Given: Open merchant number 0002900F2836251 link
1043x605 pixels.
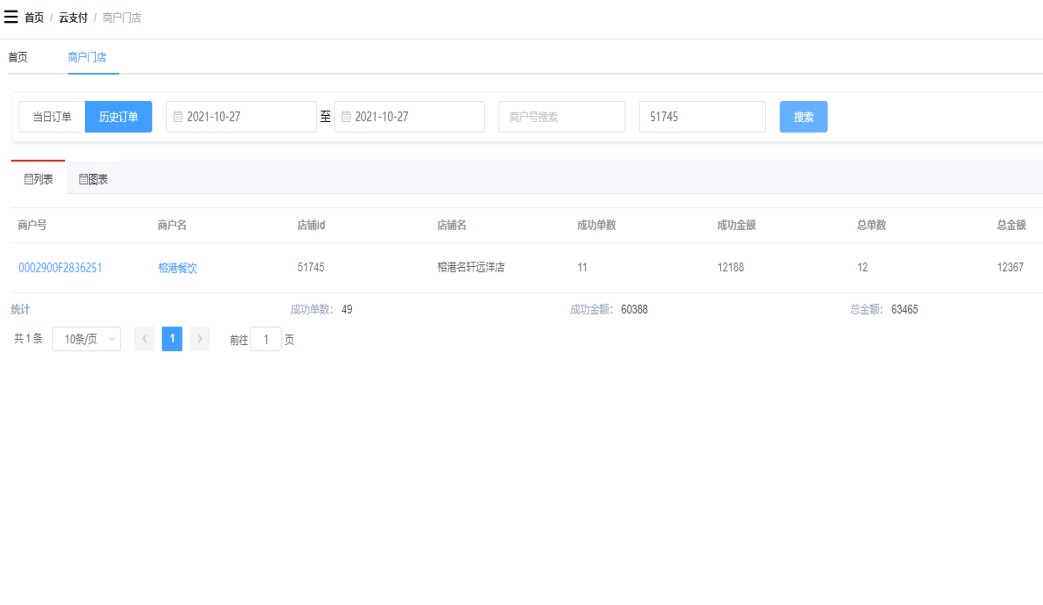Looking at the screenshot, I should [x=60, y=268].
